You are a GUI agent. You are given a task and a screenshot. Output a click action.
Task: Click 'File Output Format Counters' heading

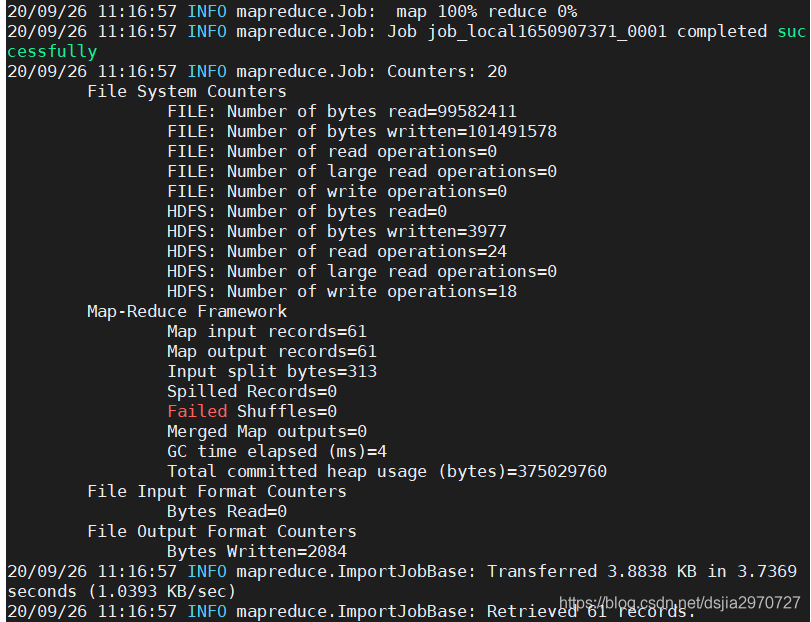222,532
